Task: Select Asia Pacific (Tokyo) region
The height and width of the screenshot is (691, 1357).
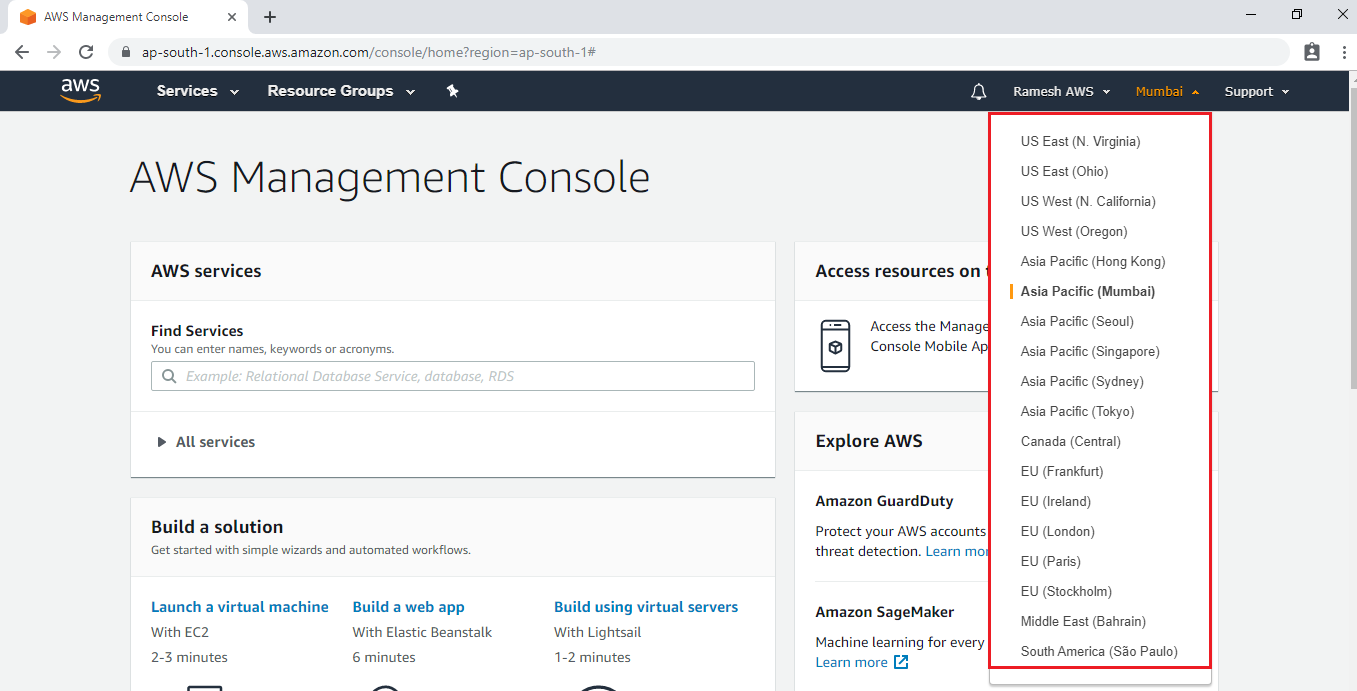Action: point(1077,411)
